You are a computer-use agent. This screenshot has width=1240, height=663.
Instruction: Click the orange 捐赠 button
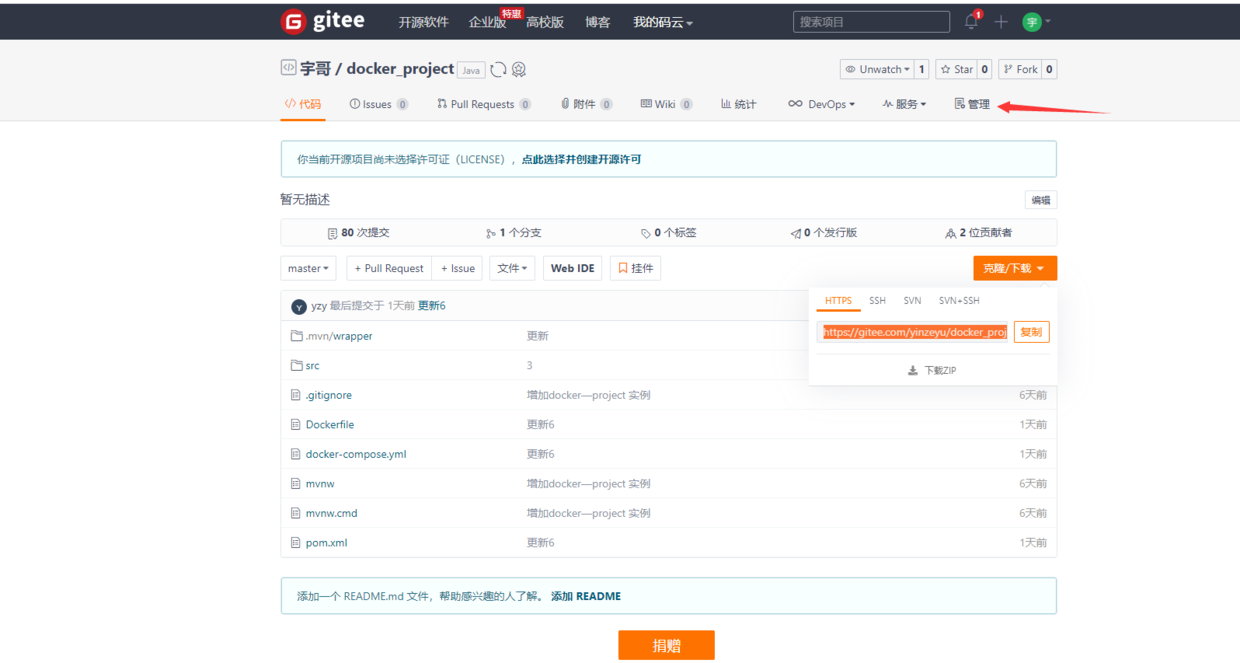click(666, 645)
